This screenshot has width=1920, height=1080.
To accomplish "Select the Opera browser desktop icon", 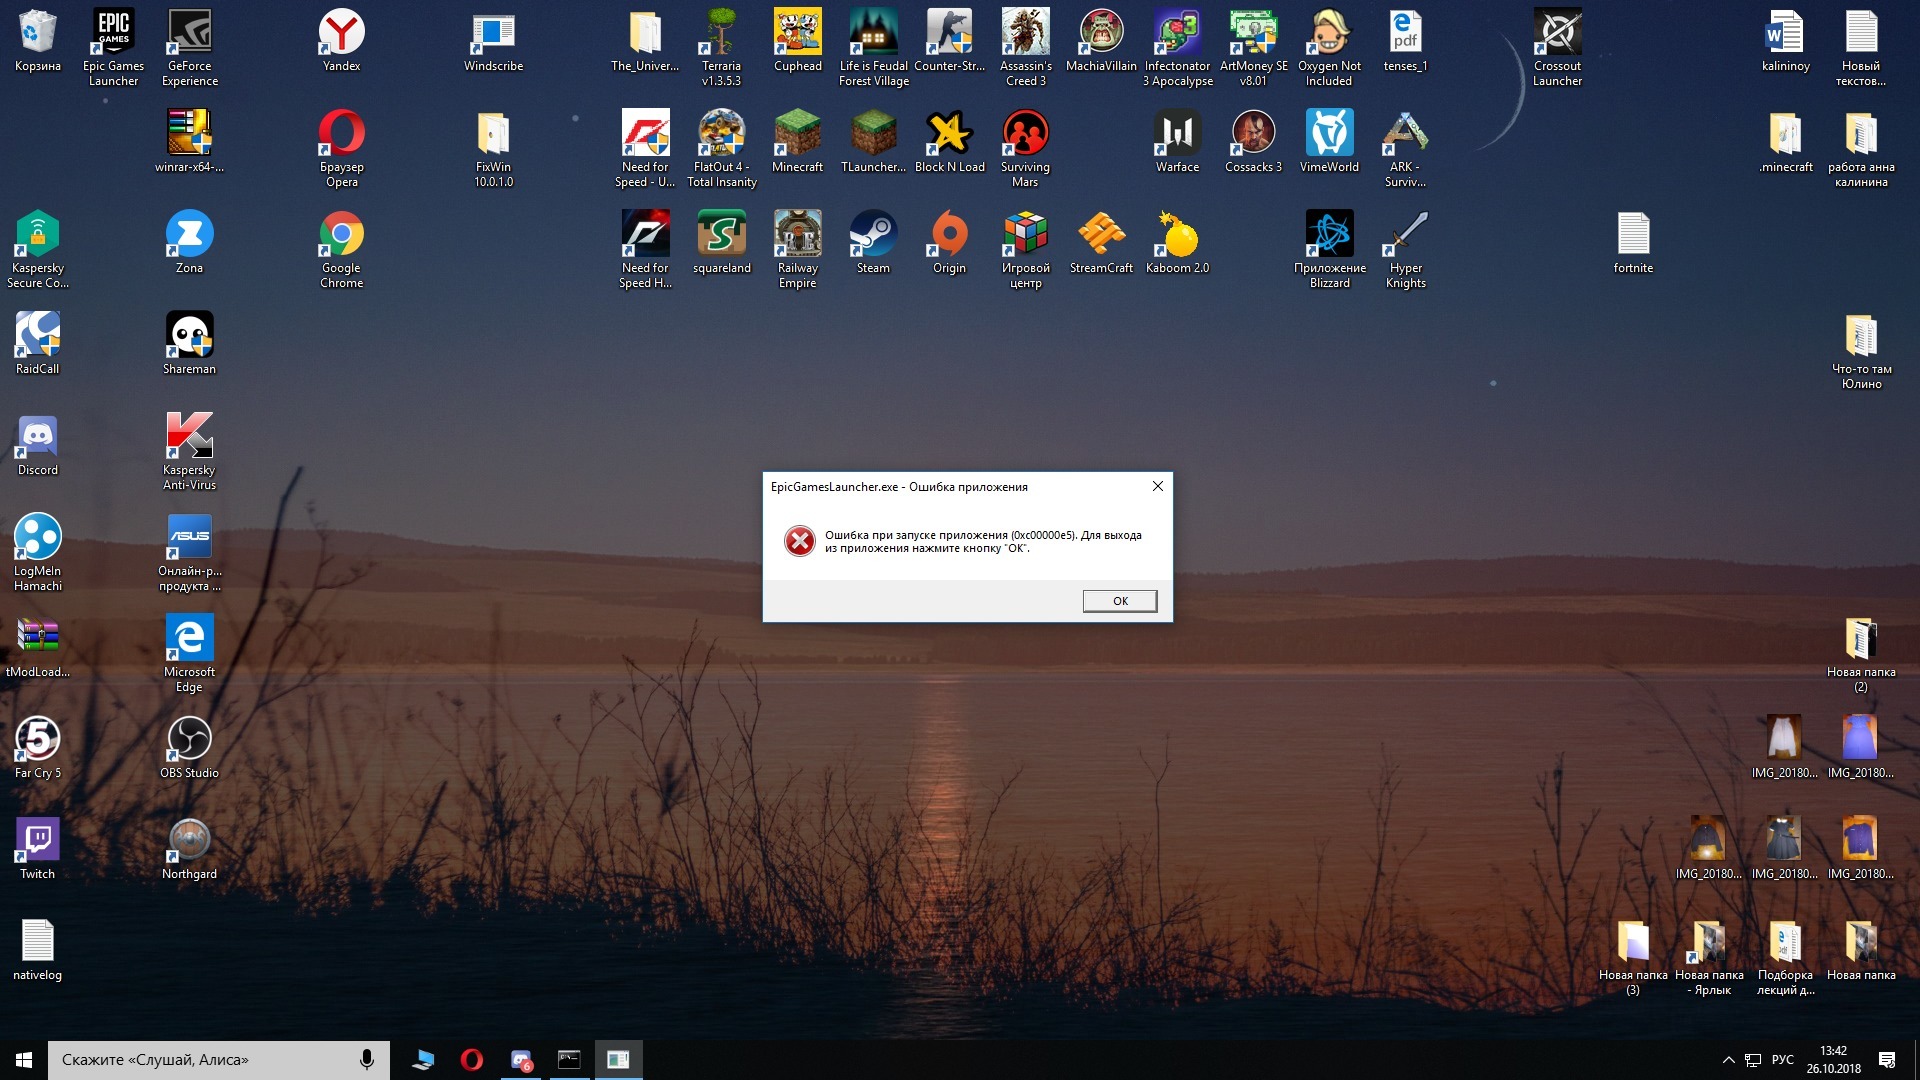I will click(342, 148).
